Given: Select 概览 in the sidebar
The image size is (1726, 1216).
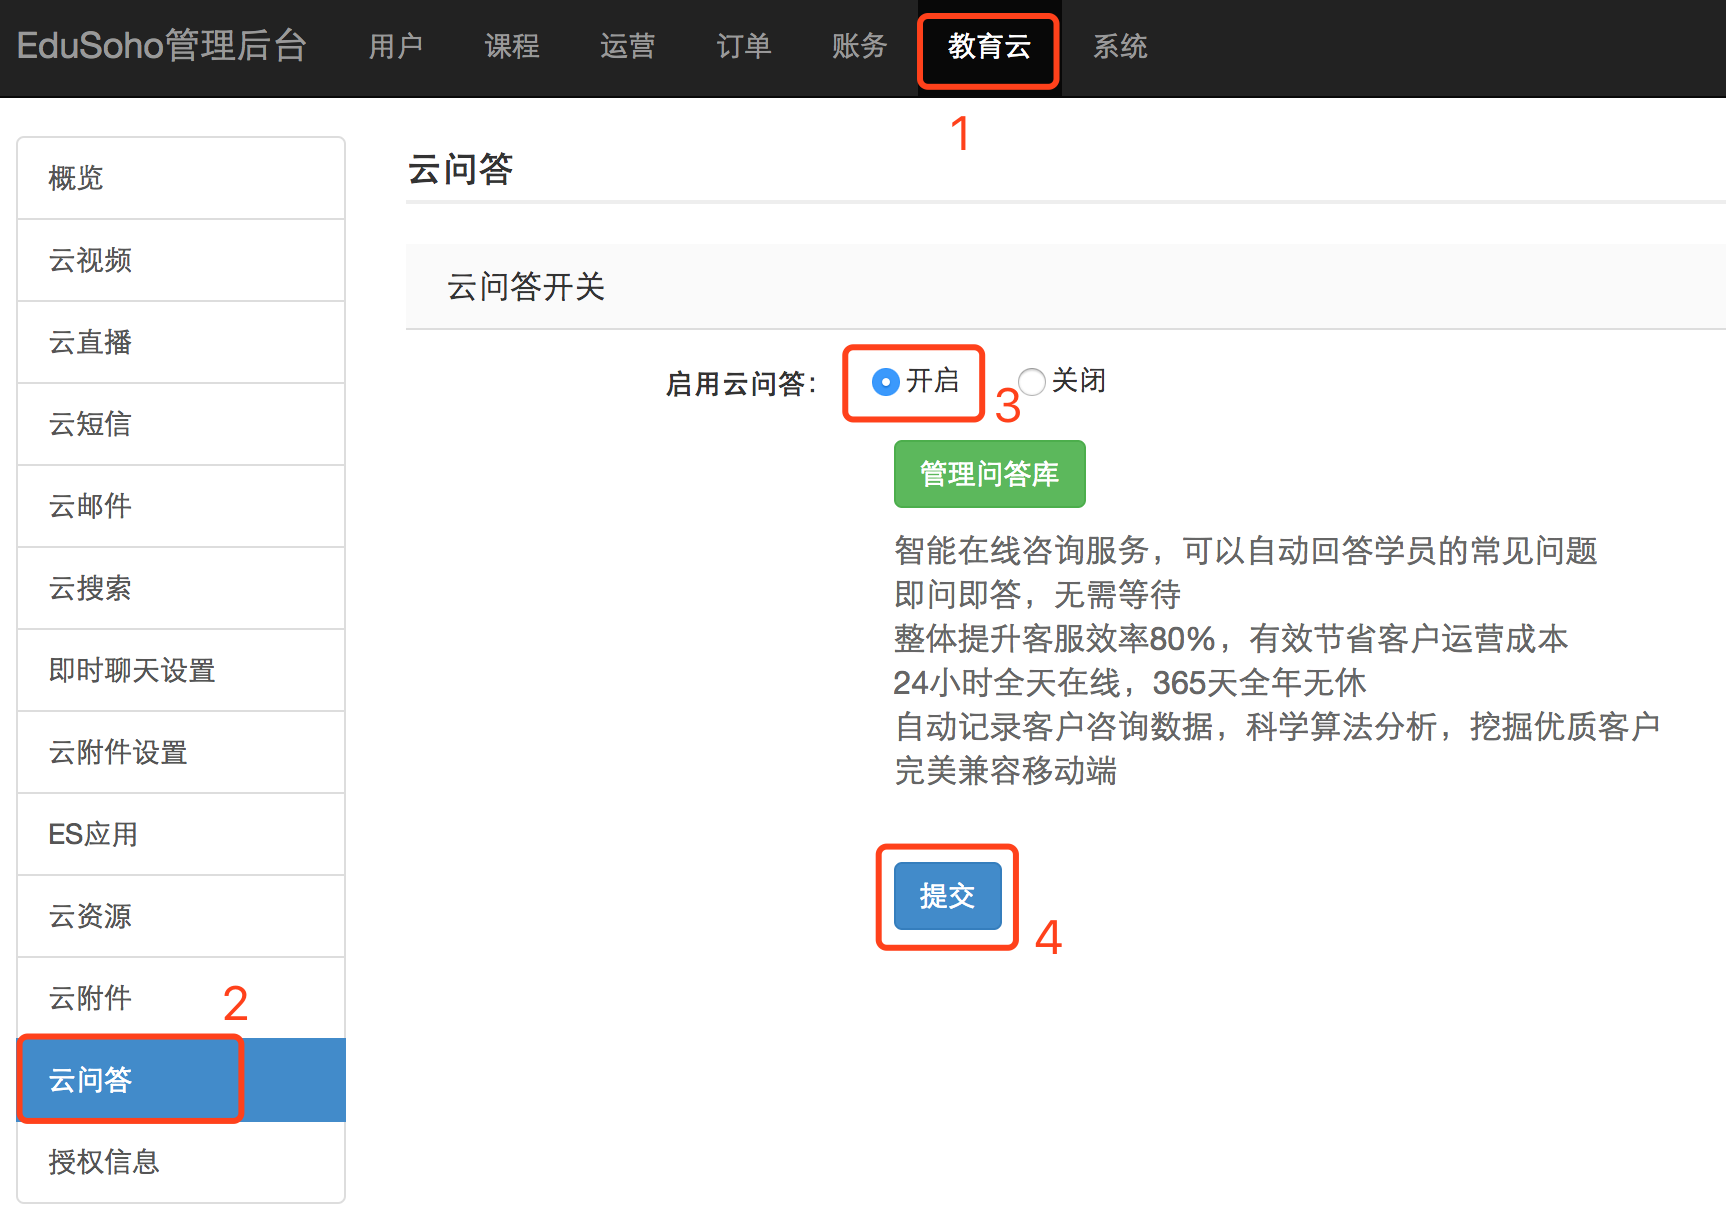Looking at the screenshot, I should (181, 178).
